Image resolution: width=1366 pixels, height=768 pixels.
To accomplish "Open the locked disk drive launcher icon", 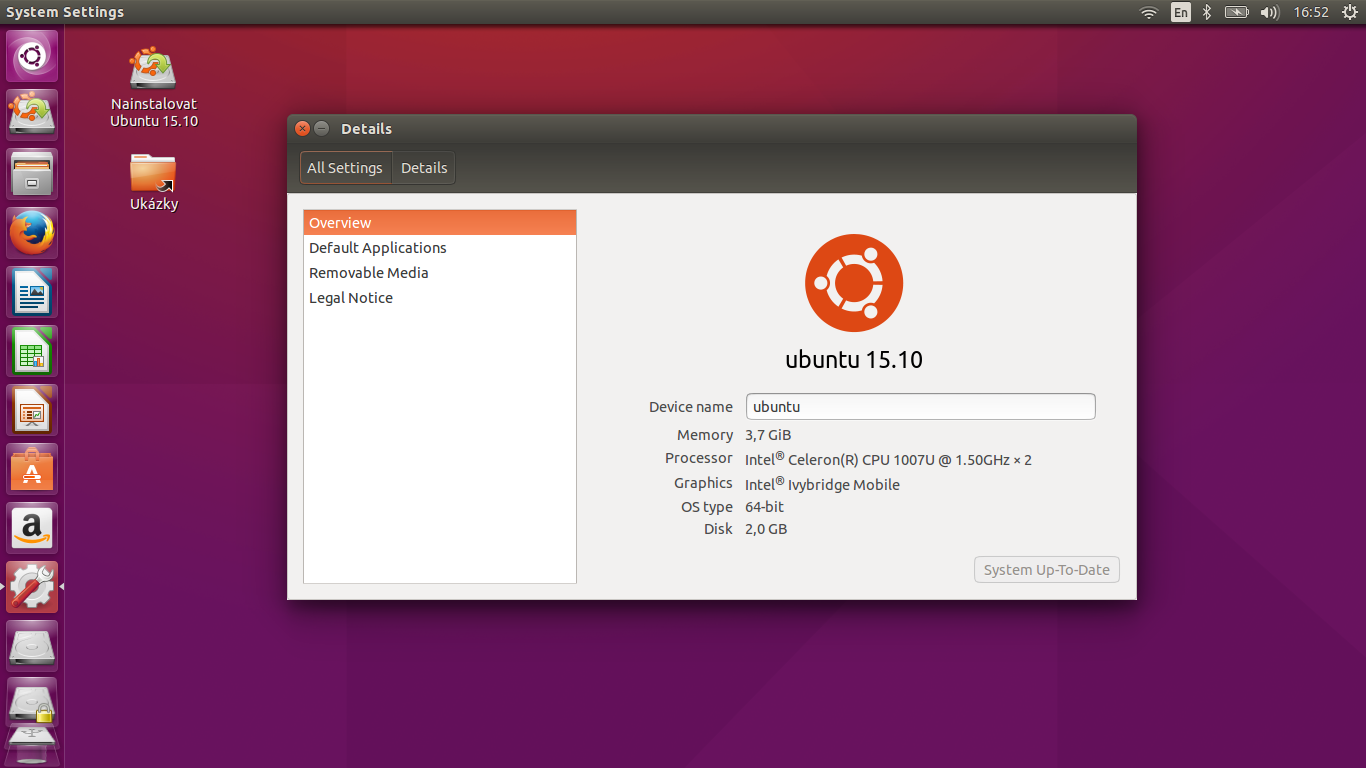I will 33,703.
